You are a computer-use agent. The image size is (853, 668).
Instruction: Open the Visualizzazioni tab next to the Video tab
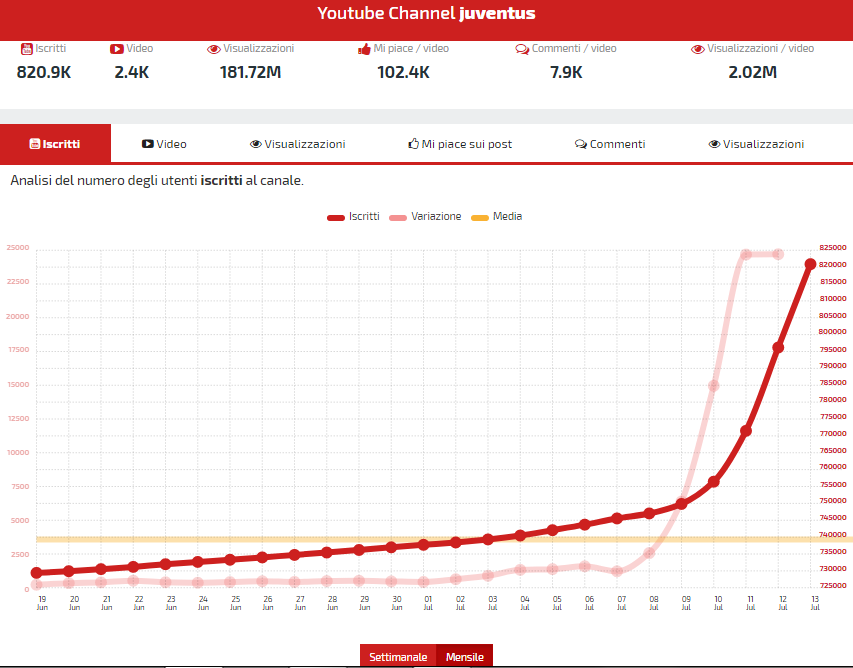click(298, 144)
